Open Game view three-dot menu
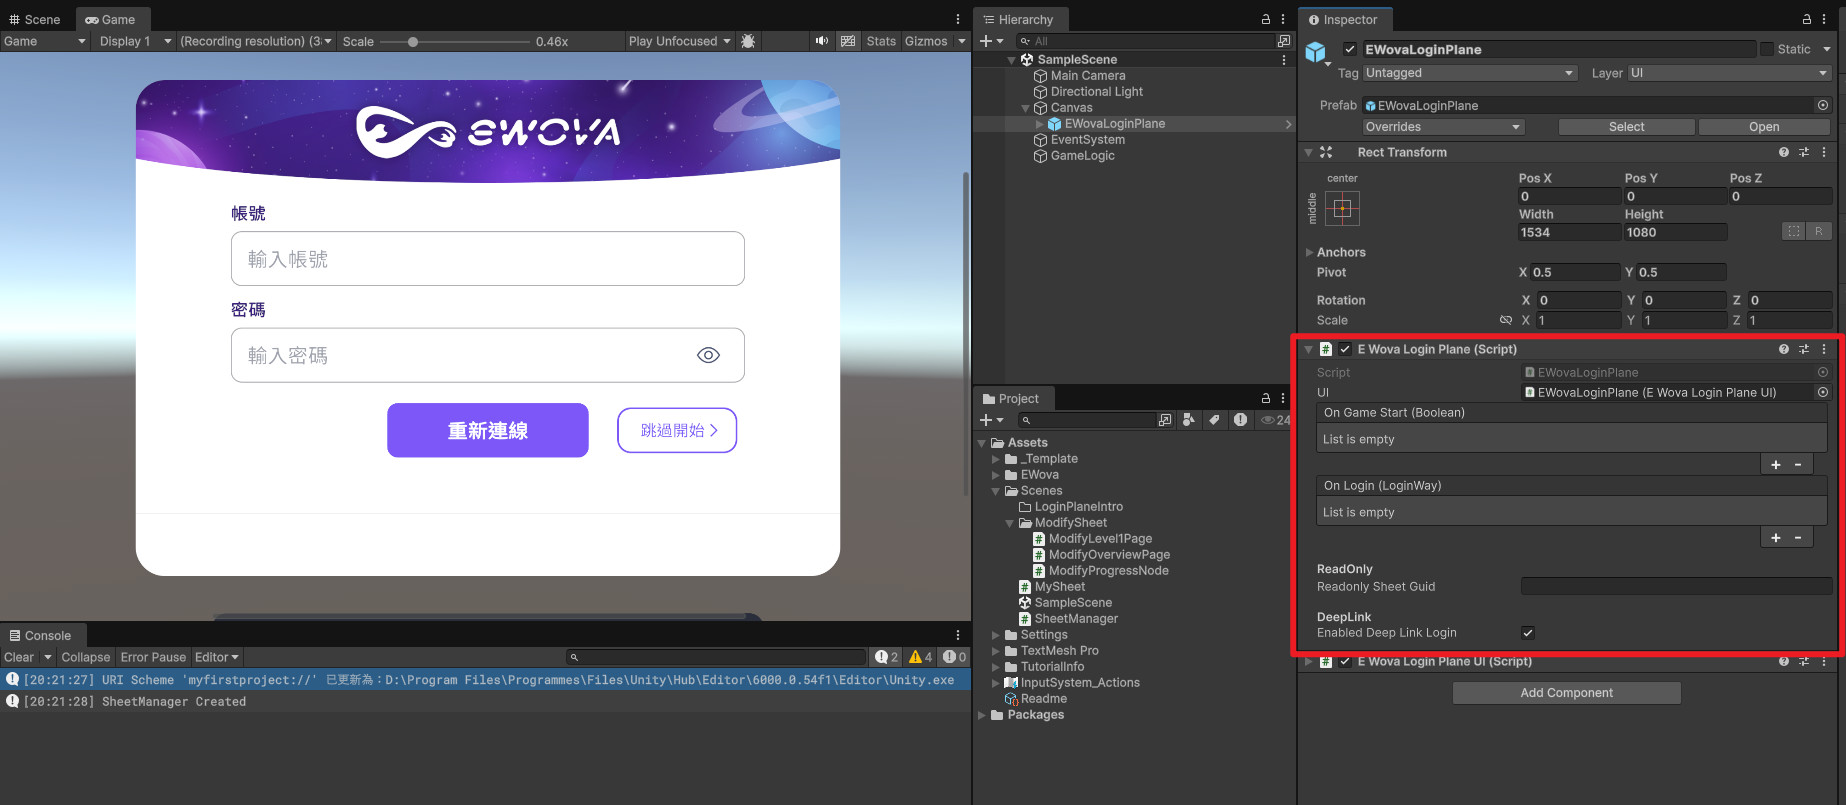Screen dimensions: 1846x805 [958, 19]
